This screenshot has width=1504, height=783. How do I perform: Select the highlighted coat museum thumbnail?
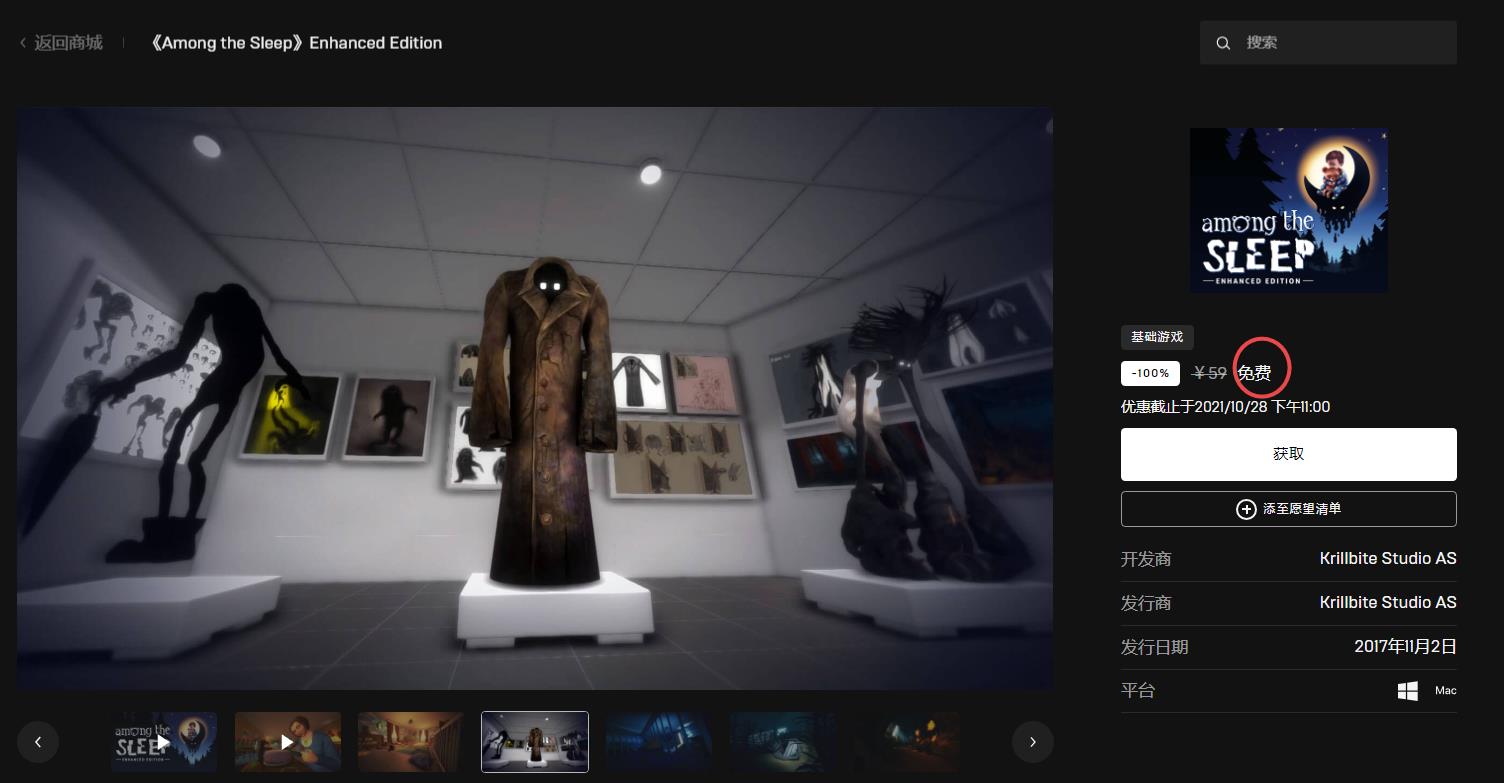[x=535, y=742]
